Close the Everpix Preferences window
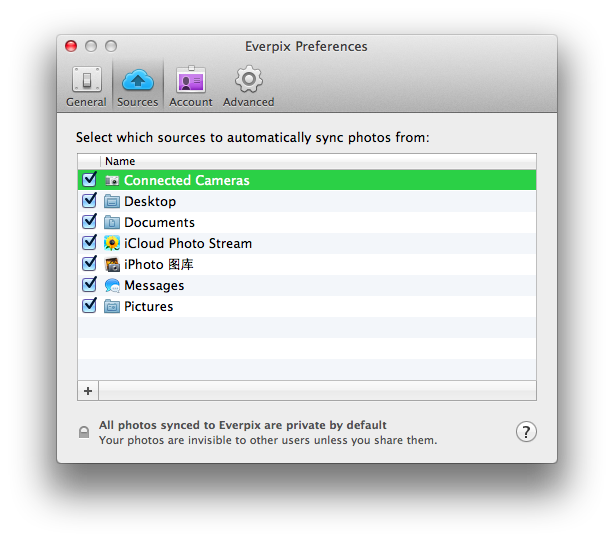 coord(71,46)
